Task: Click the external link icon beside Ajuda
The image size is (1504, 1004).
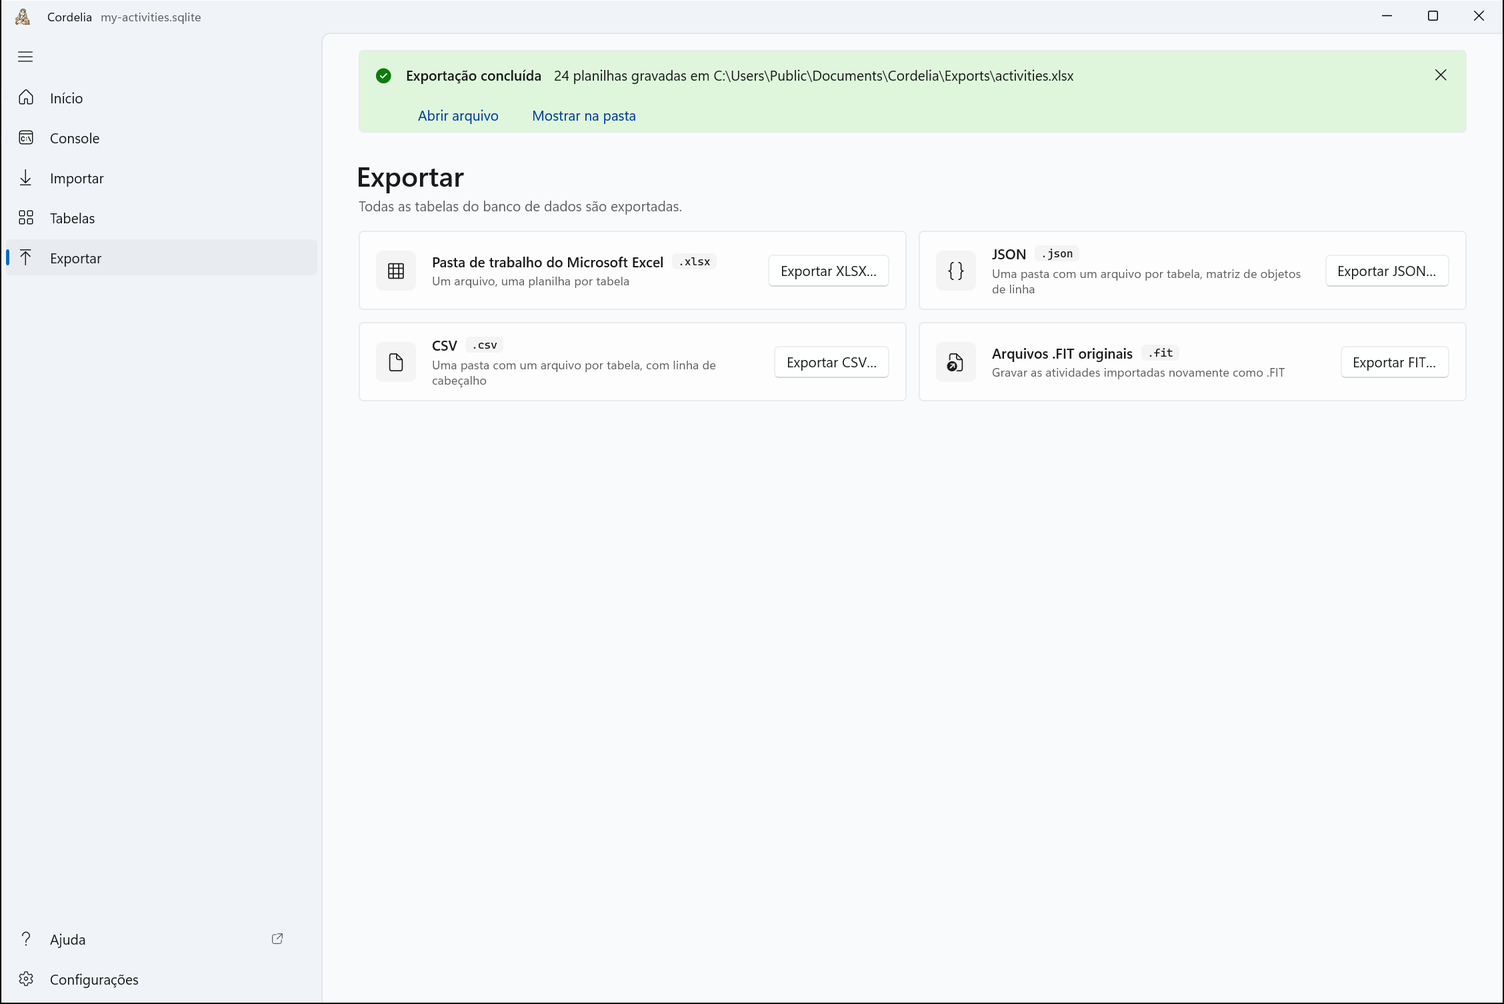Action: pyautogui.click(x=277, y=938)
